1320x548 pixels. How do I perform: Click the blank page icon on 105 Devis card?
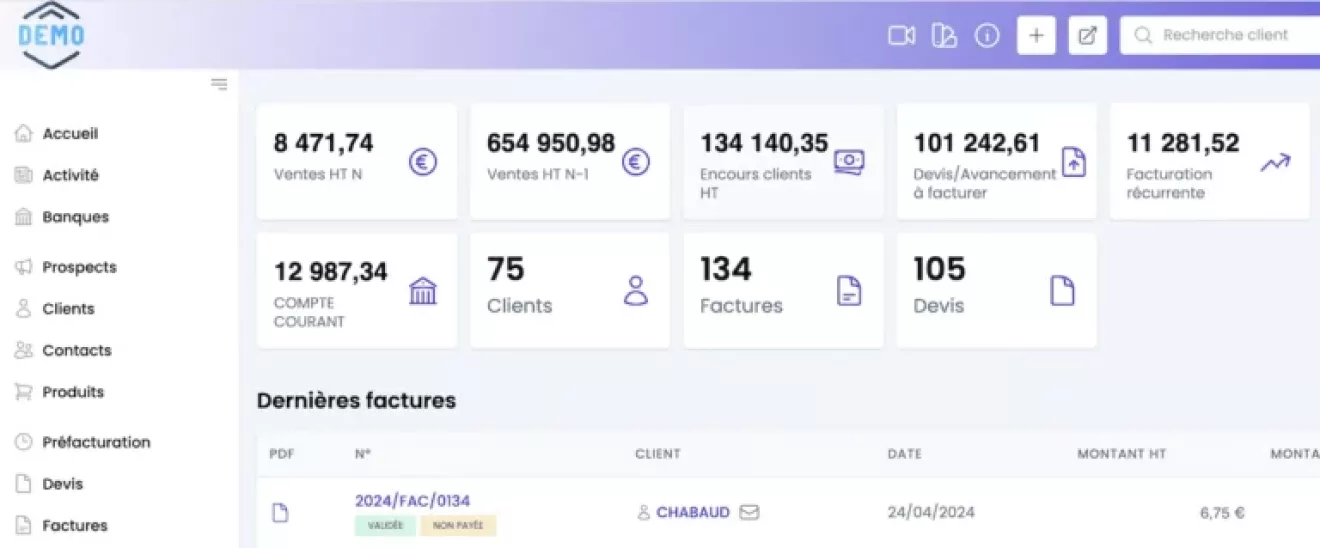(1062, 291)
